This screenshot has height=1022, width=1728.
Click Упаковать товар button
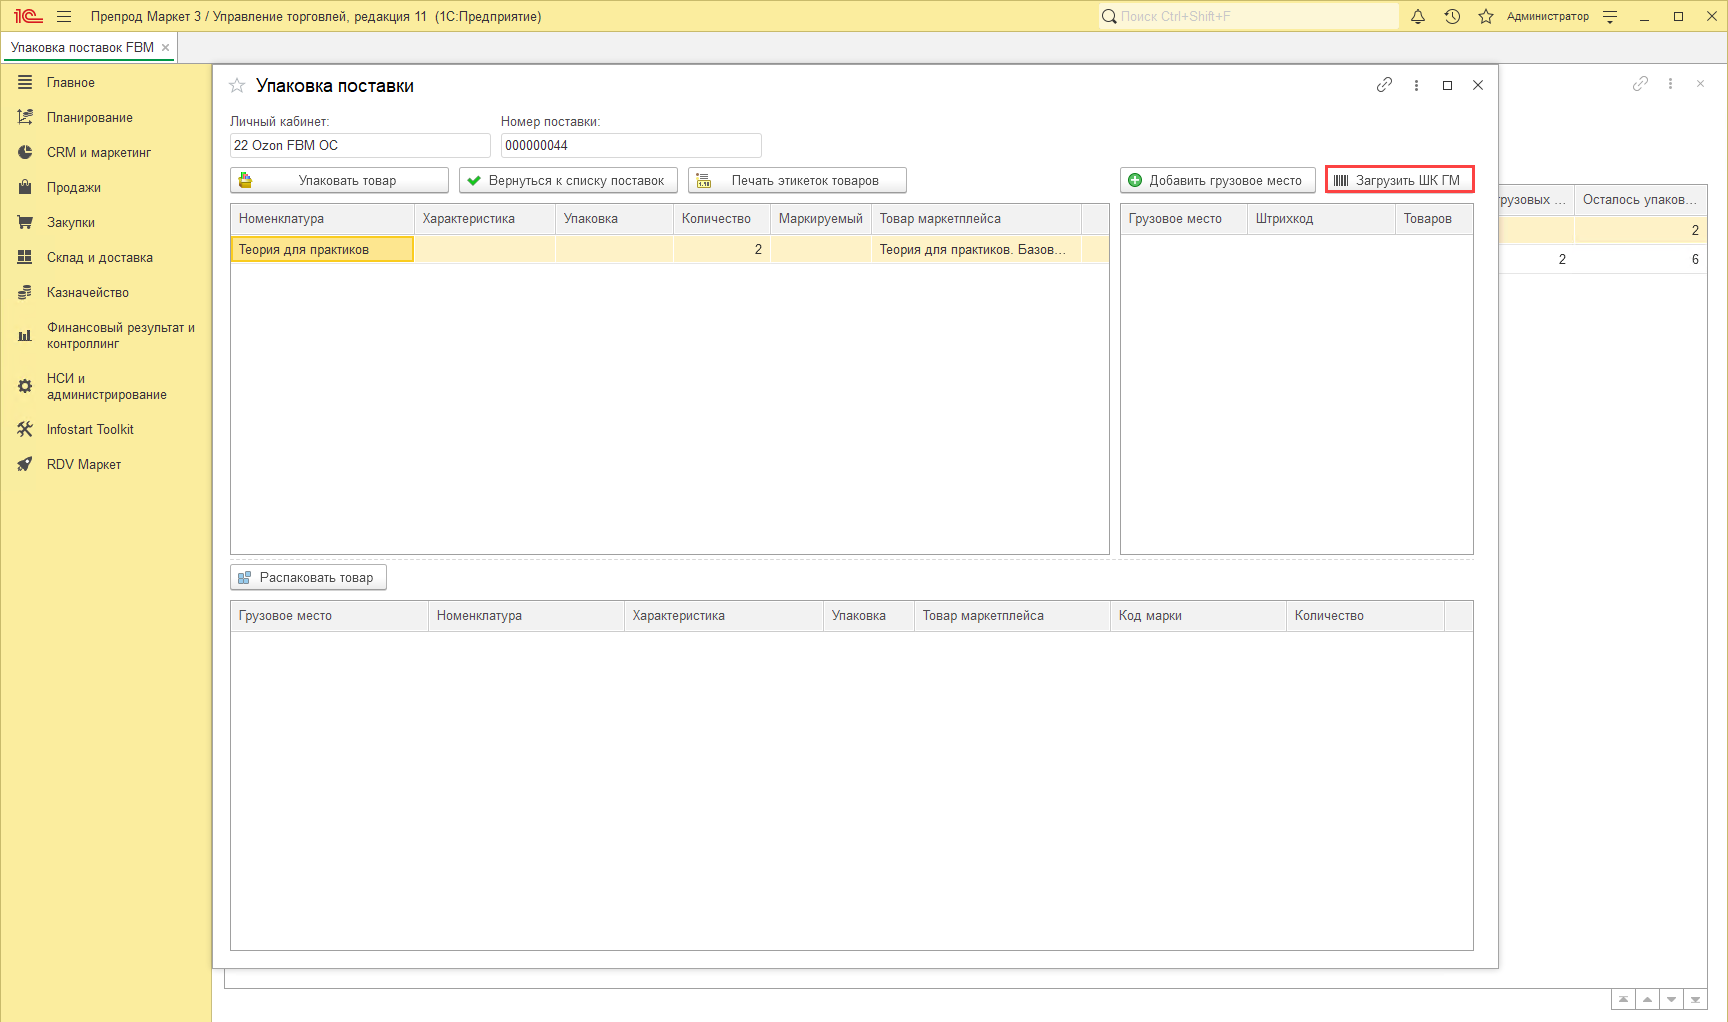[339, 180]
